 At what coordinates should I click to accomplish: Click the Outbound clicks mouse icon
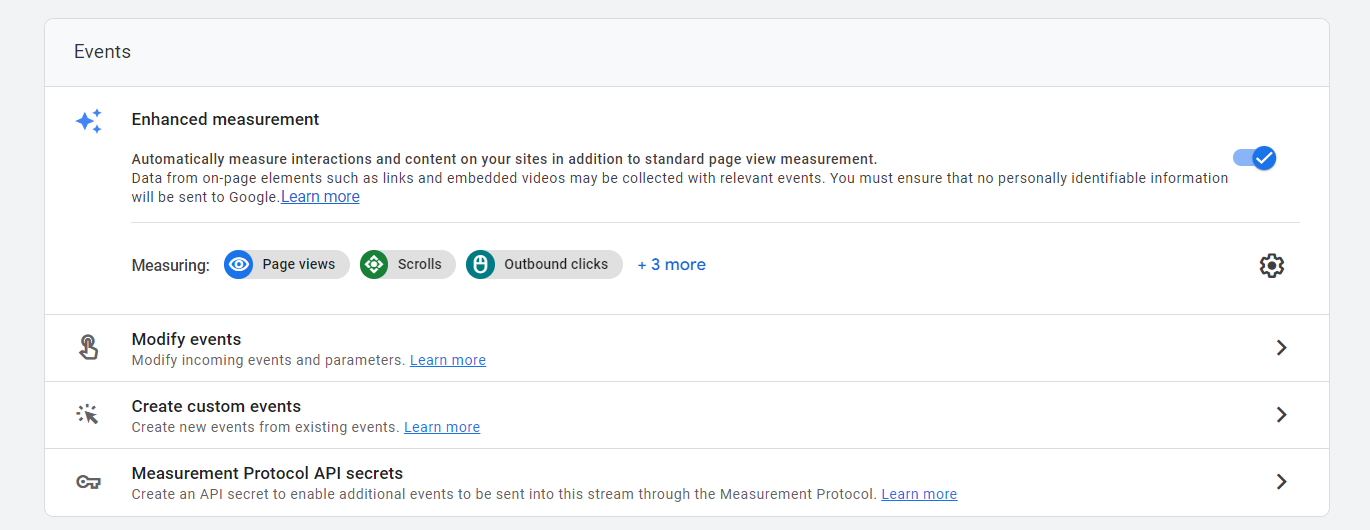[x=480, y=264]
